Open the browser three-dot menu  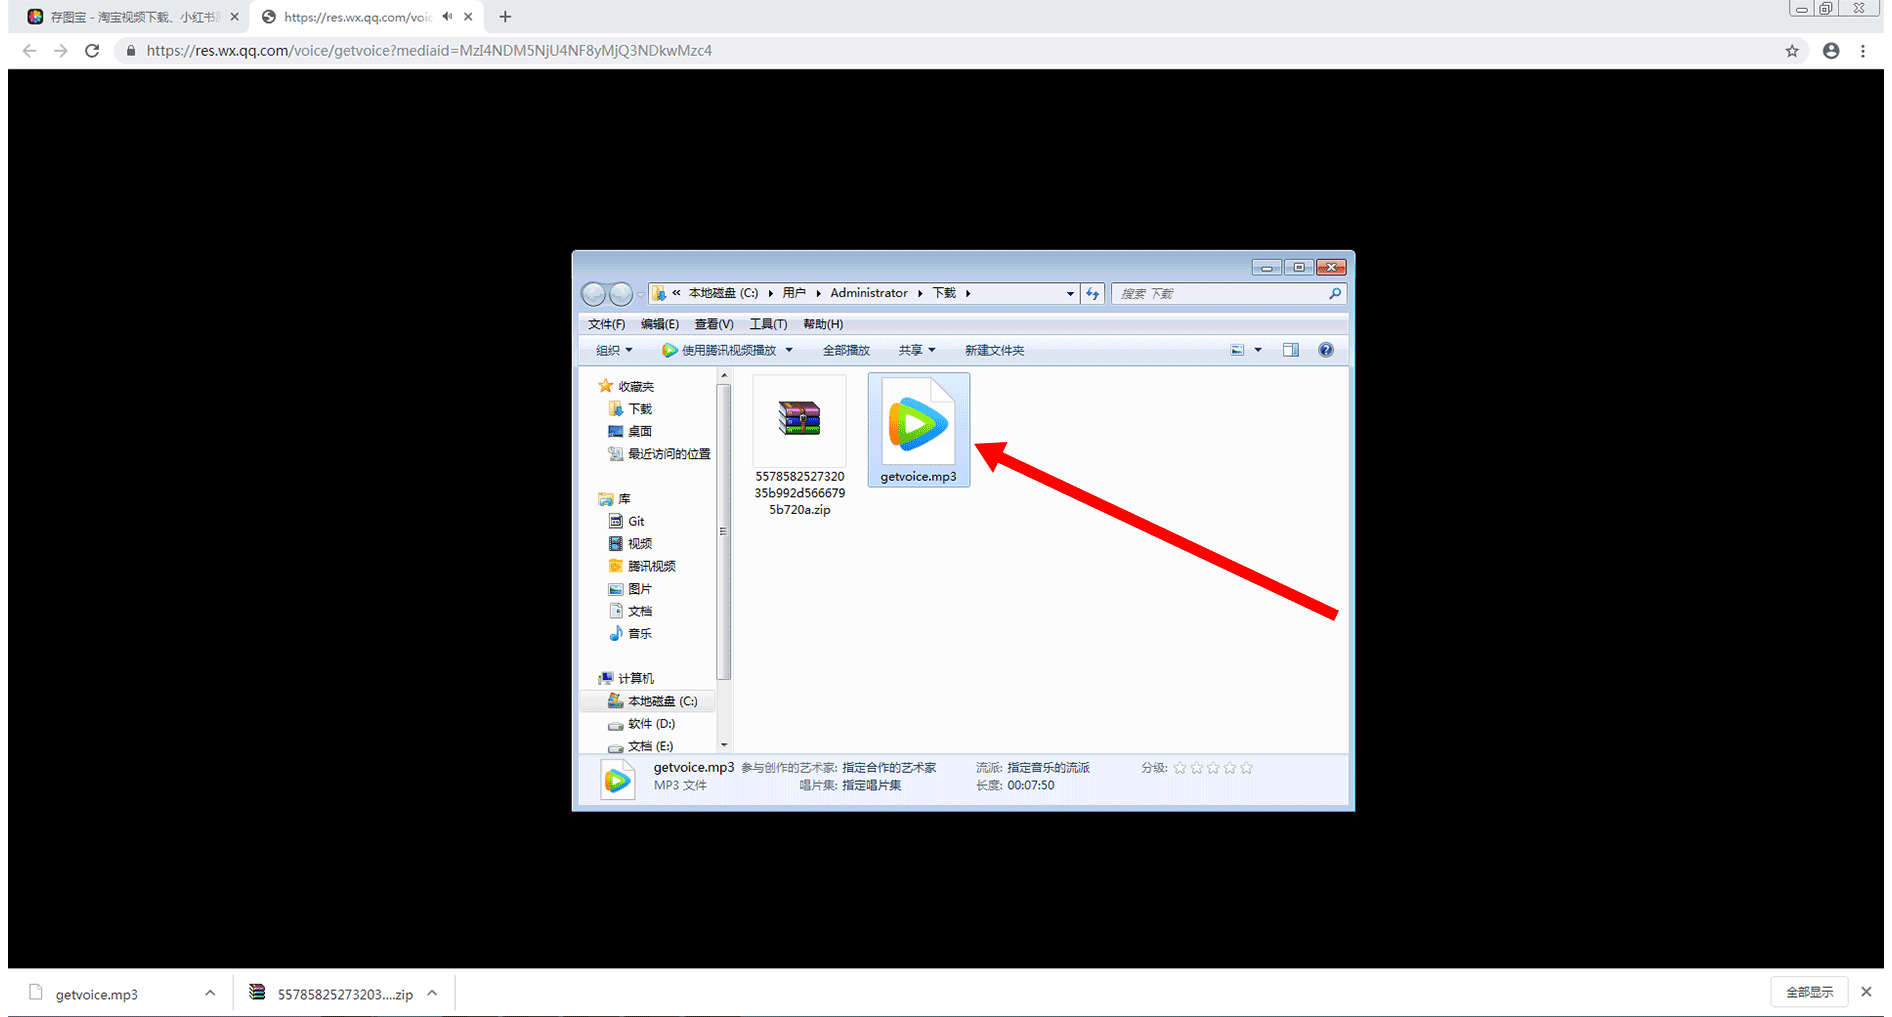1862,51
